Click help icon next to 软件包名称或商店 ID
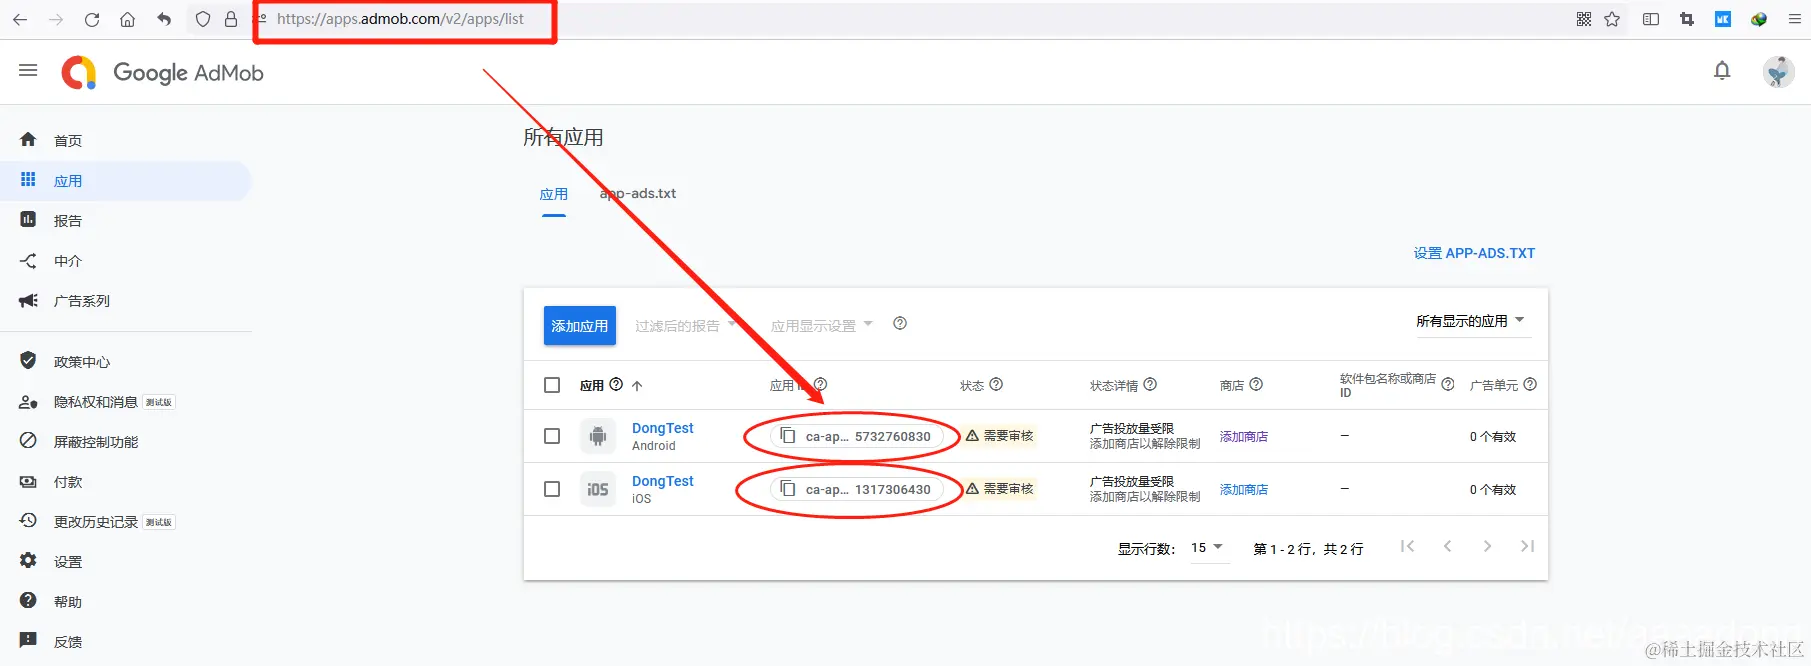This screenshot has height=666, width=1811. [1448, 384]
